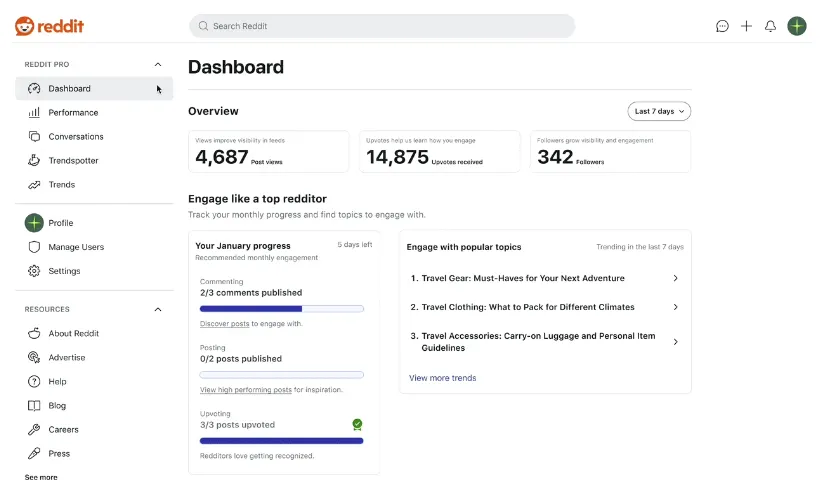Click the 3/3 posts upvoted text
Image resolution: width=821 pixels, height=501 pixels.
237,425
